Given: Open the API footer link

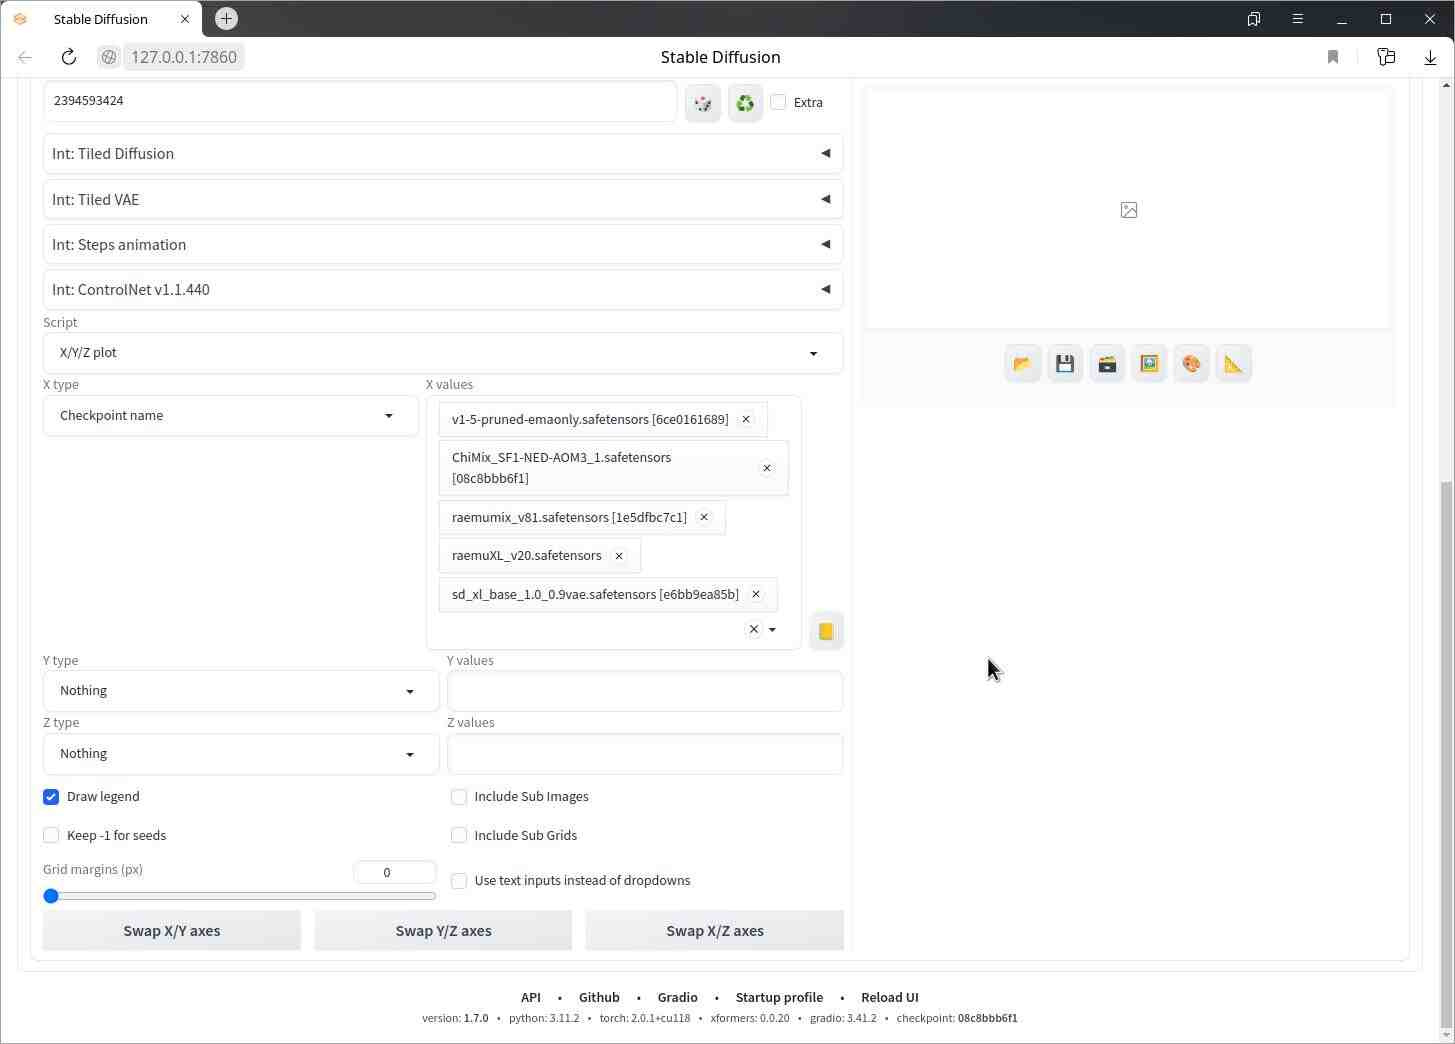Looking at the screenshot, I should pyautogui.click(x=531, y=997).
